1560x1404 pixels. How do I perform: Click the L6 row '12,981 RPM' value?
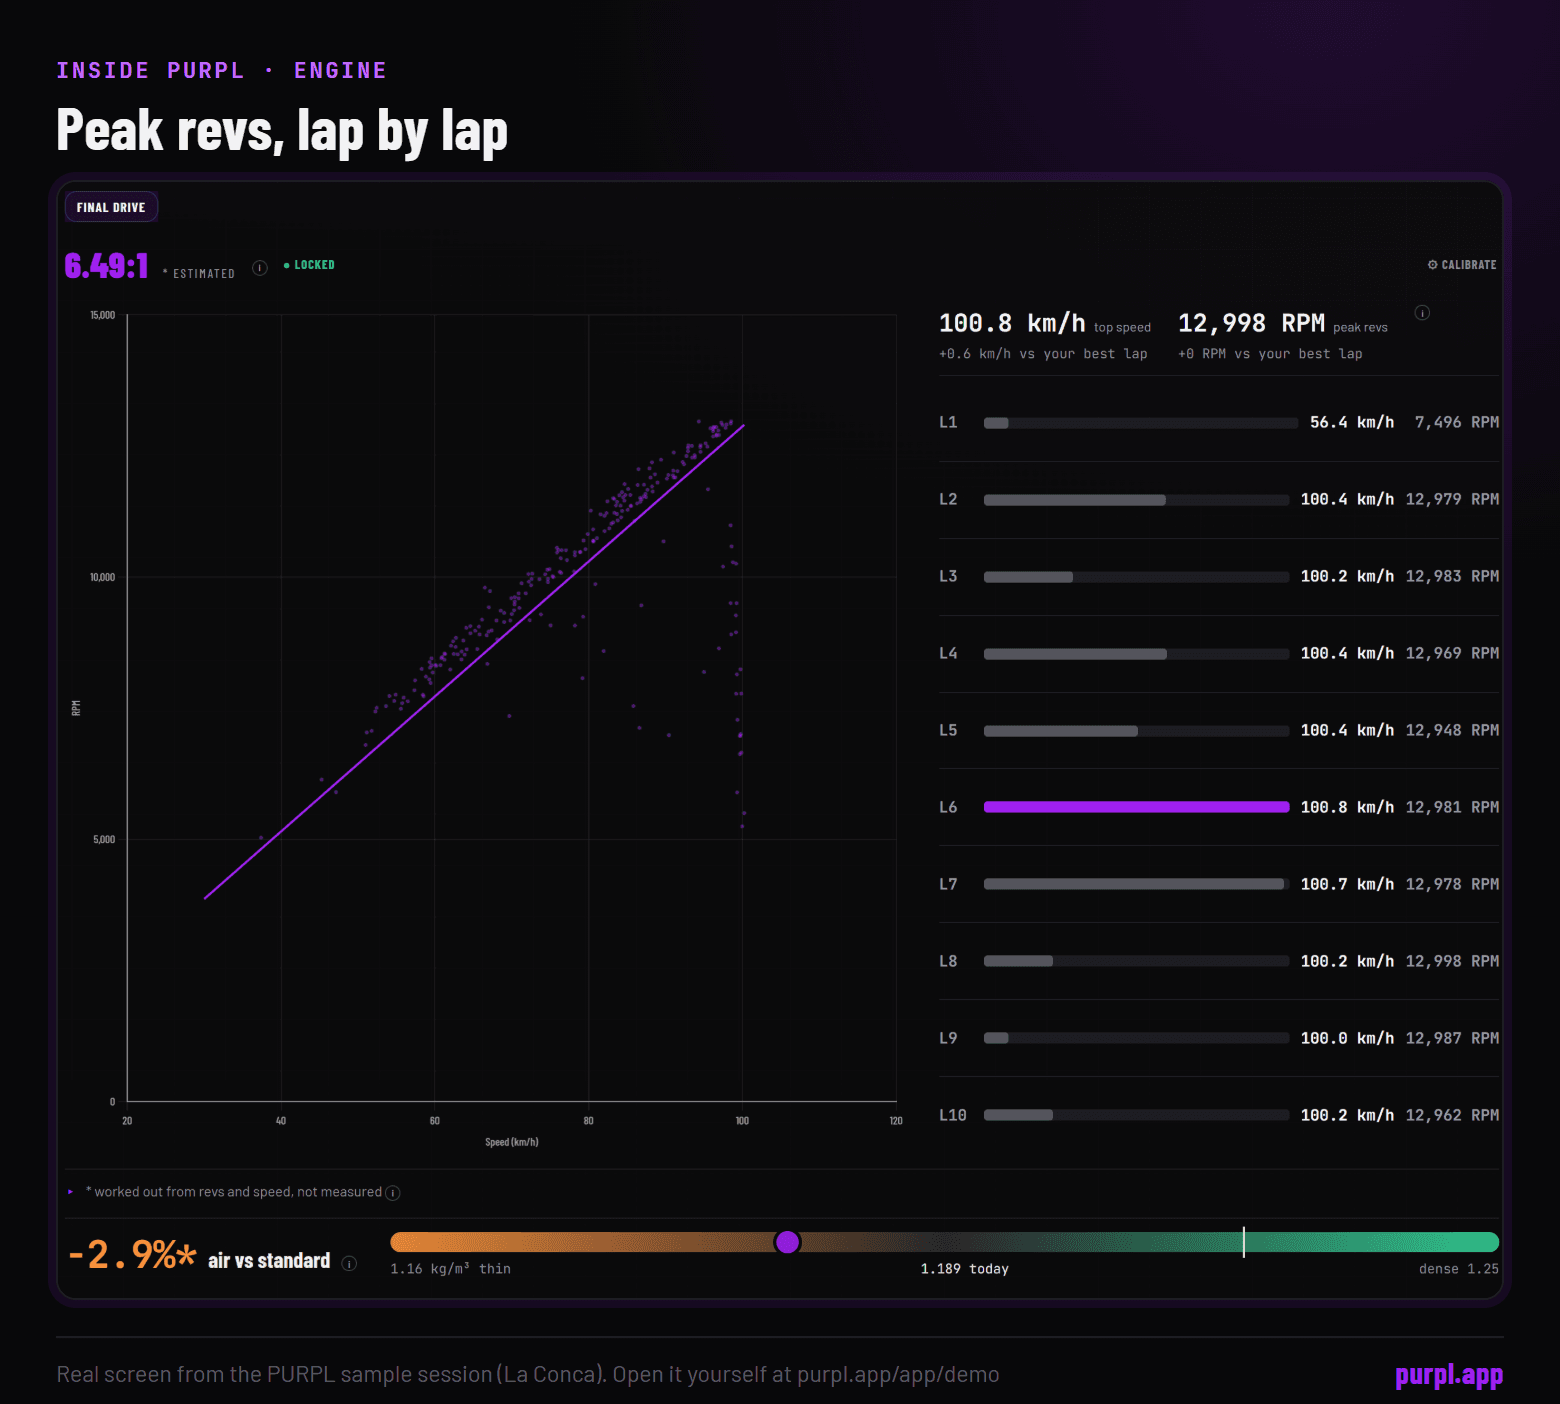pos(1452,807)
